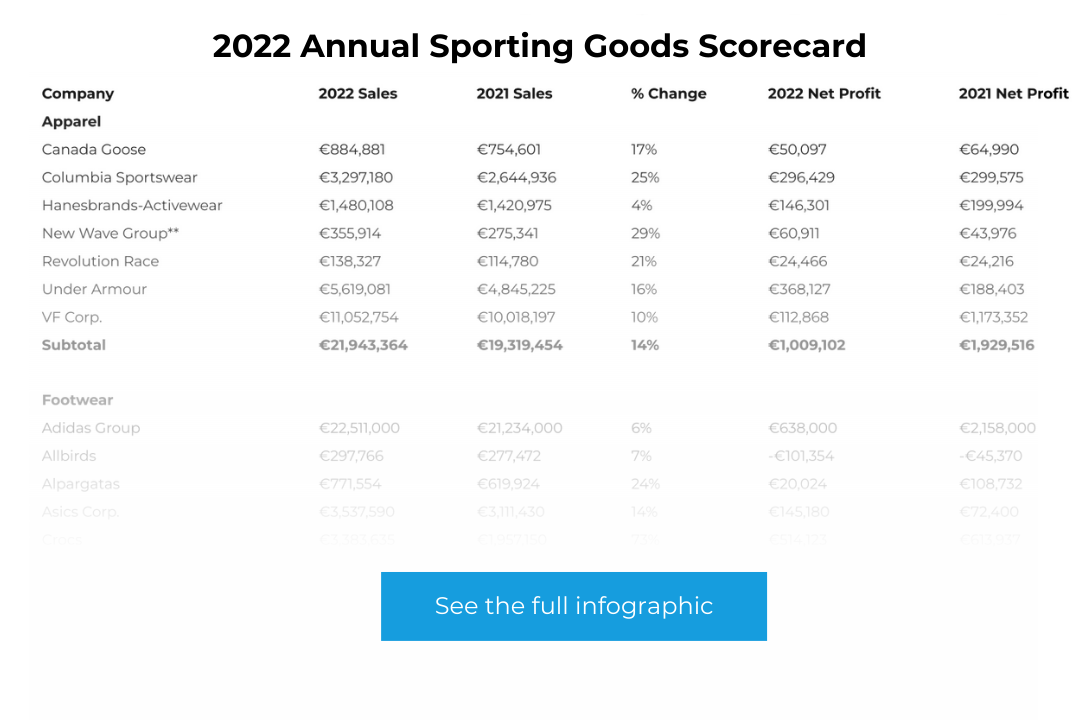Click the Under Armour company name

[95, 289]
